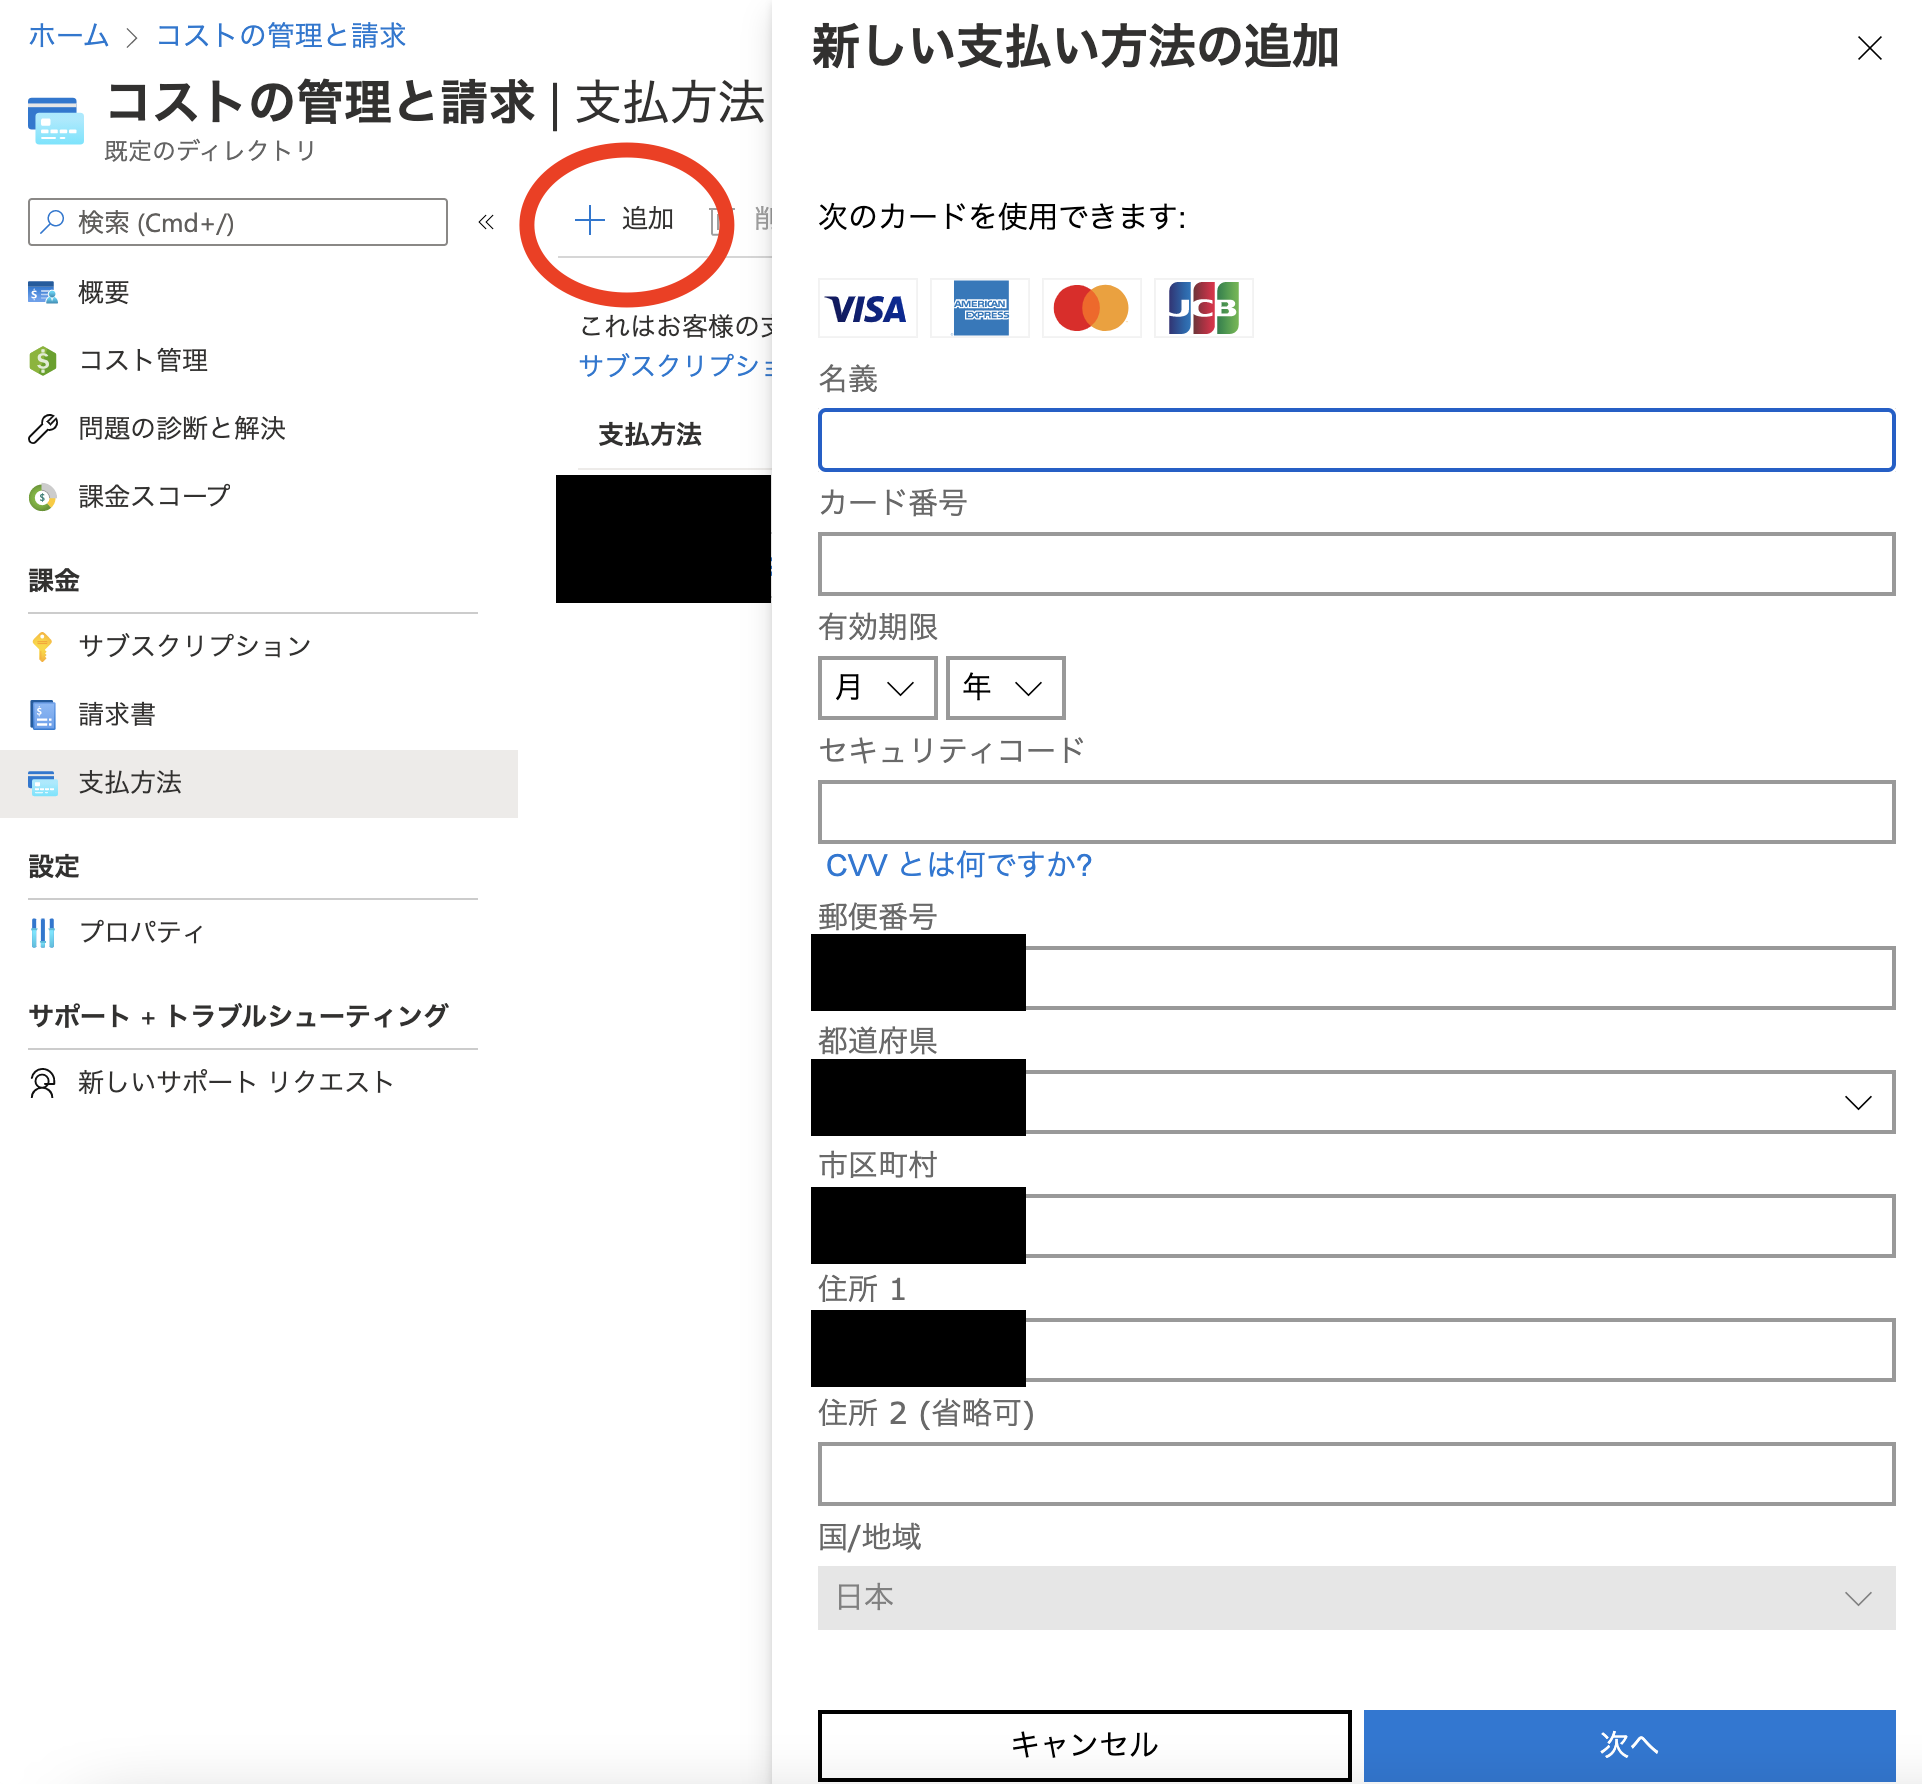The height and width of the screenshot is (1784, 1922).
Task: Open the 国/地域 country dropdown
Action: tap(1357, 1597)
